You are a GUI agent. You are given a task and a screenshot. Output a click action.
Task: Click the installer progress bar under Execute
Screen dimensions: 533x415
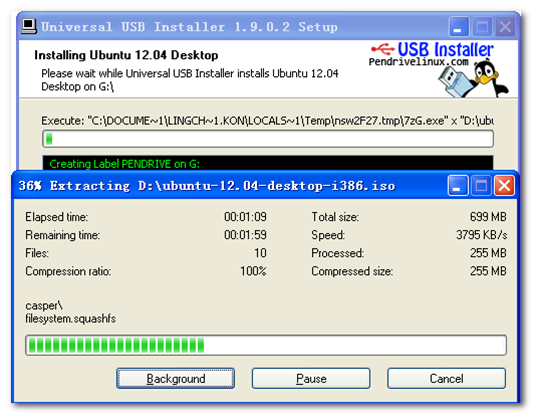pos(268,139)
